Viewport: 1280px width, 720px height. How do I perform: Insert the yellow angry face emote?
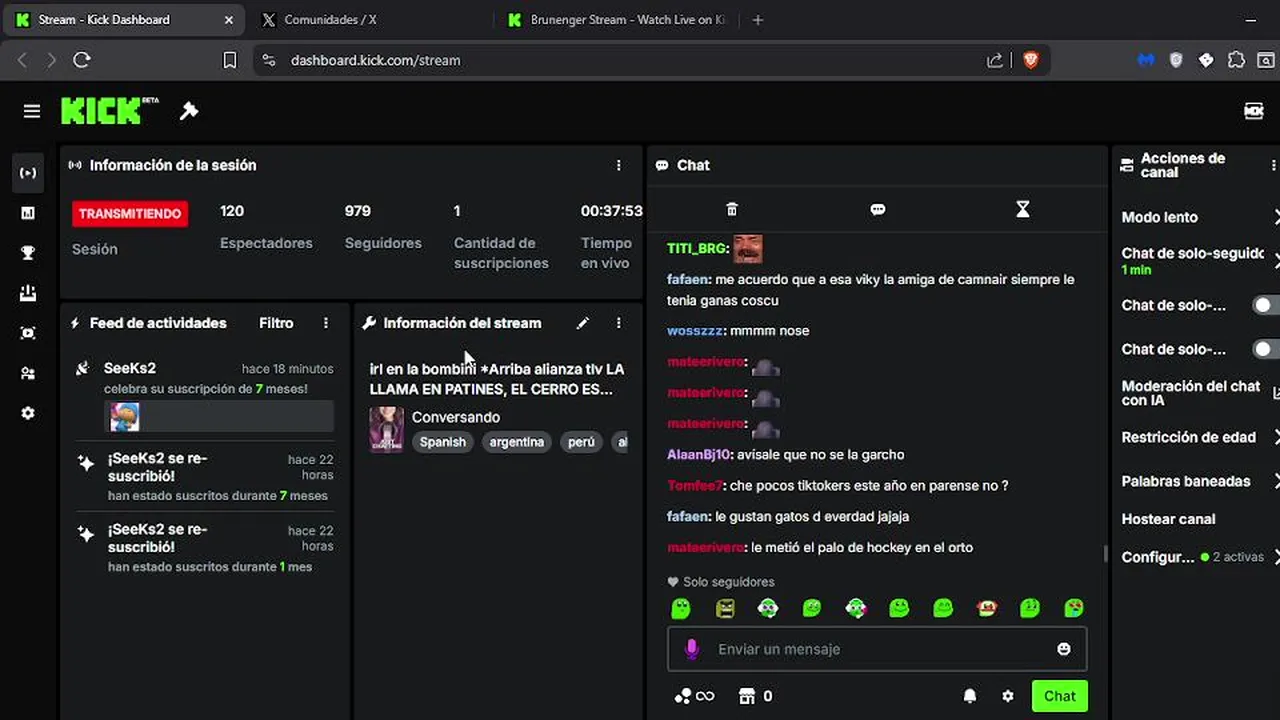point(725,608)
